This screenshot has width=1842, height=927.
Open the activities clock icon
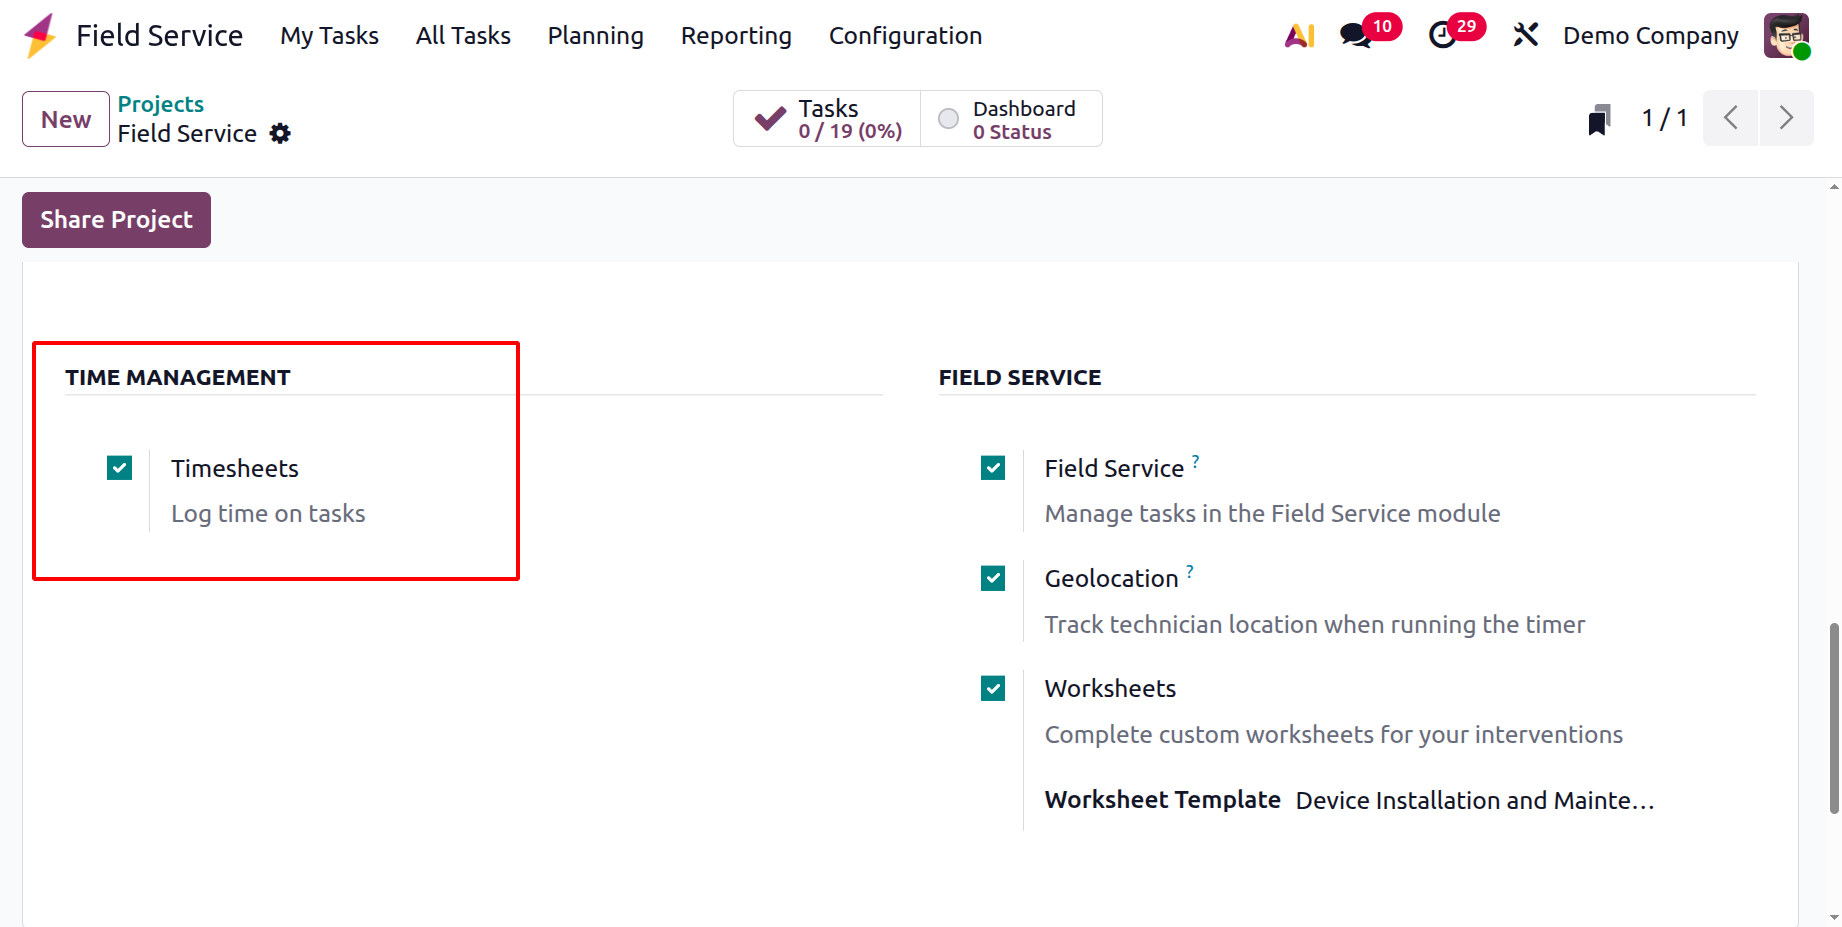(x=1442, y=36)
